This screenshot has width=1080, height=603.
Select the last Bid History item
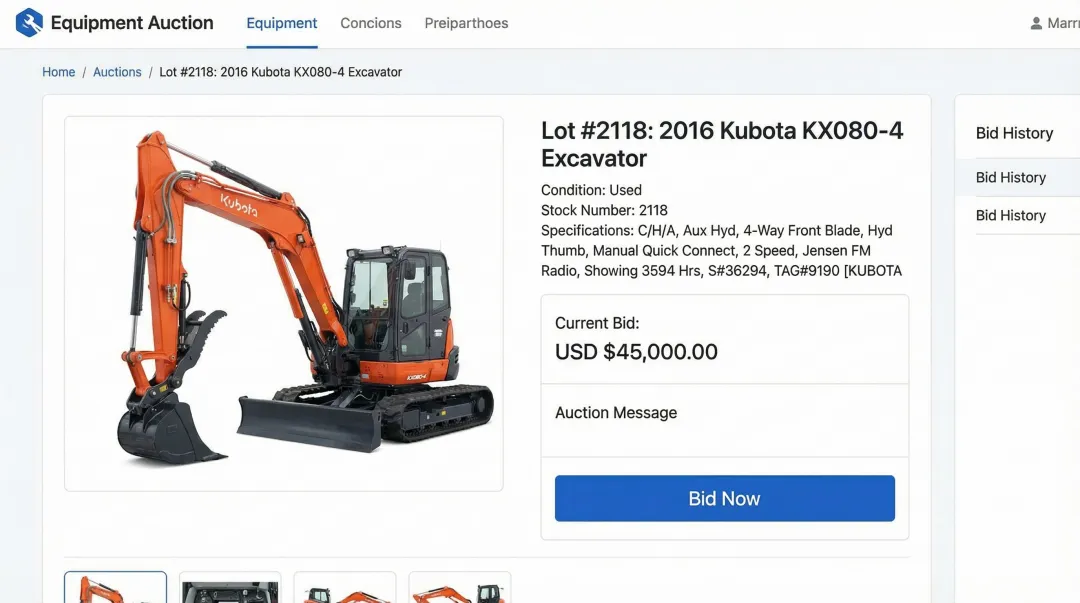[1010, 215]
